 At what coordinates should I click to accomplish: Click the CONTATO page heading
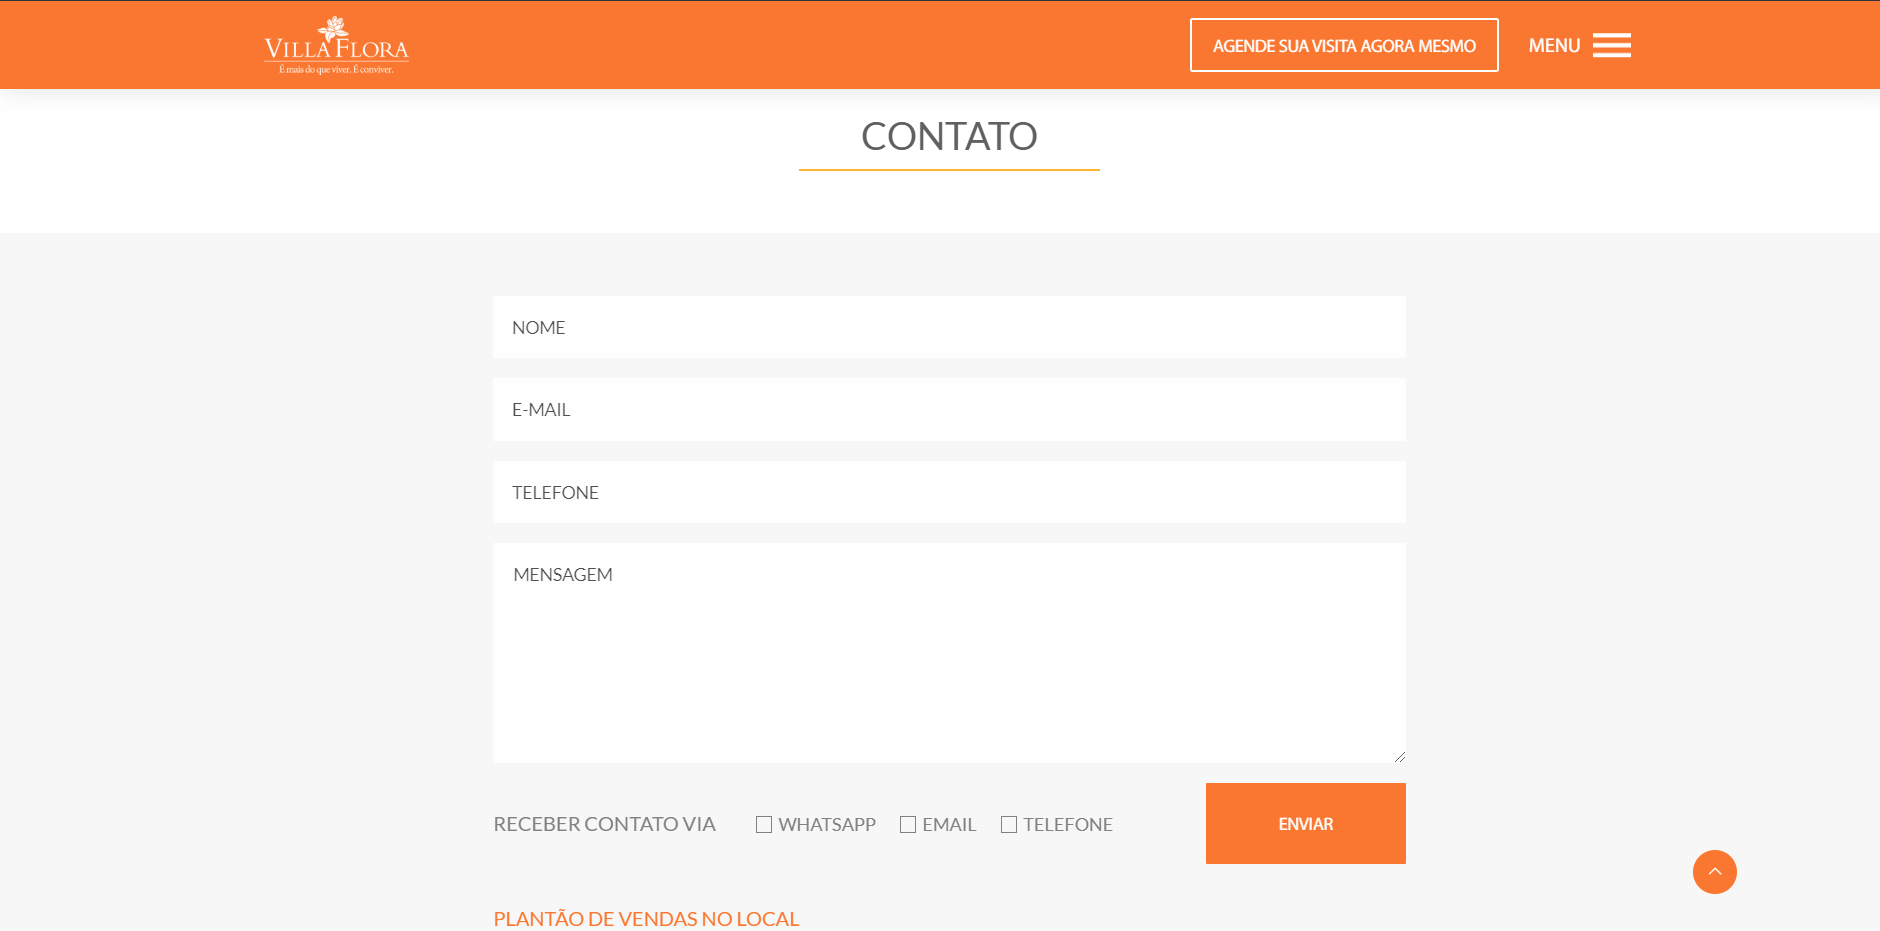tap(949, 137)
